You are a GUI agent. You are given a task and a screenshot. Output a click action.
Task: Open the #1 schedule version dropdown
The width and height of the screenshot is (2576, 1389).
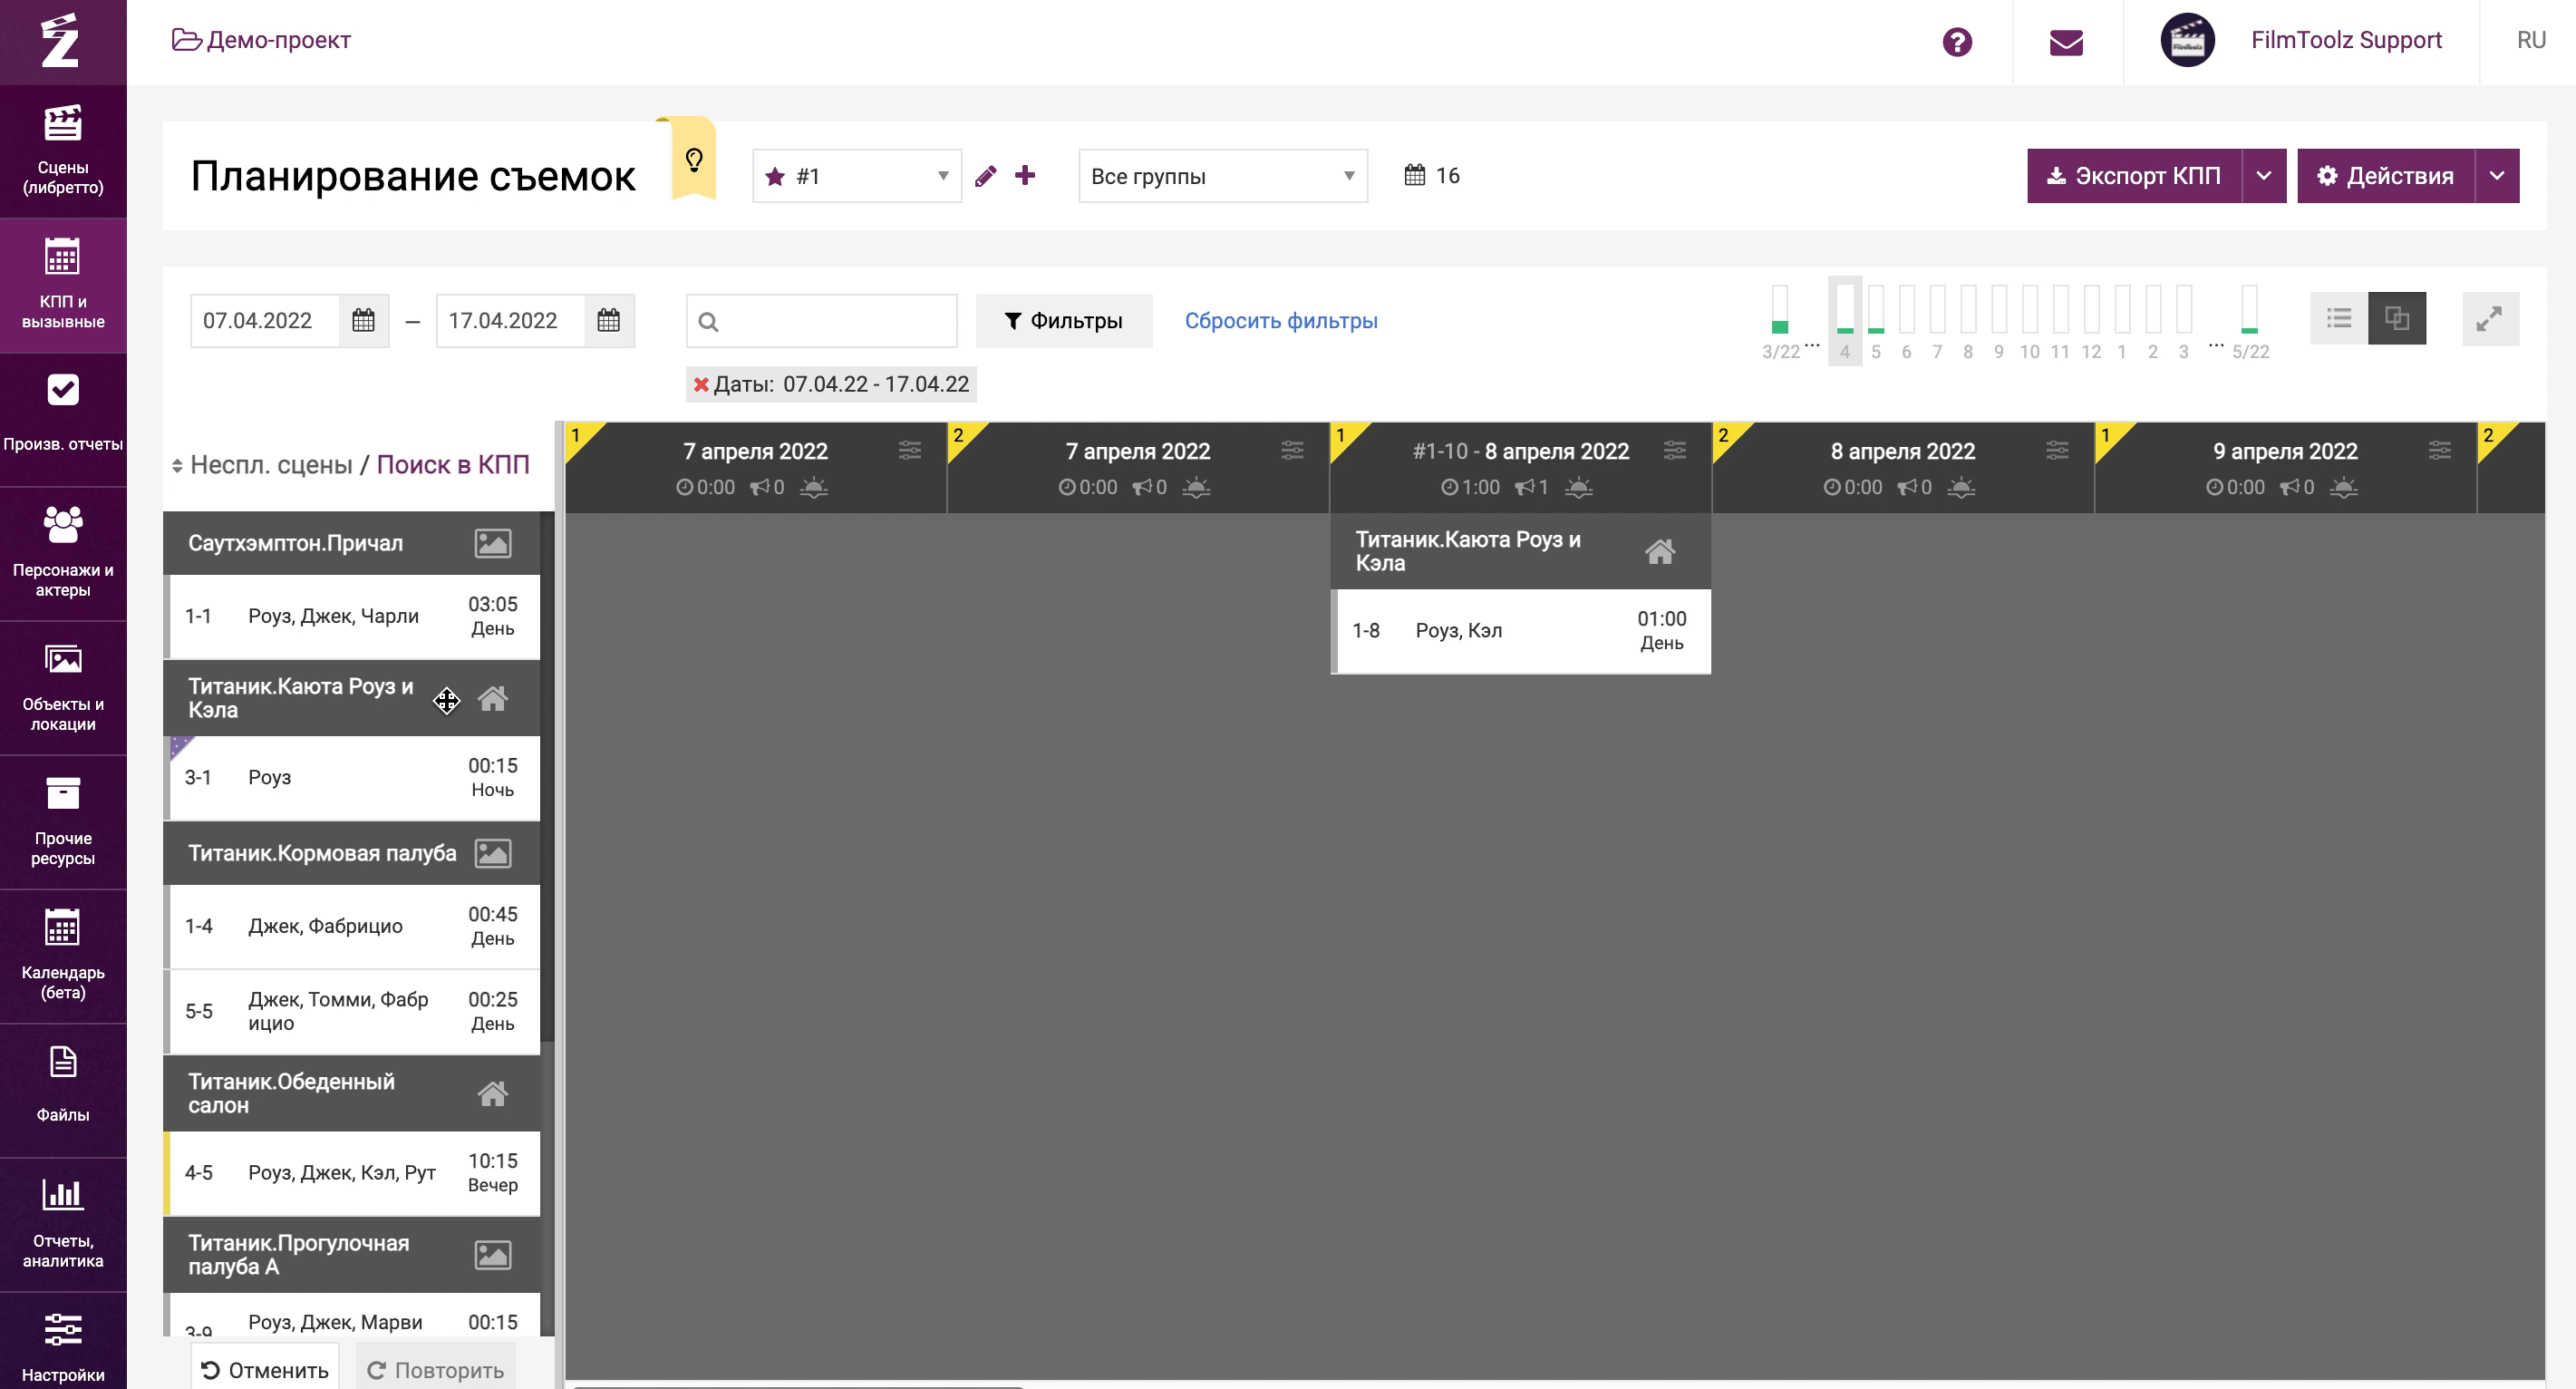tap(856, 176)
